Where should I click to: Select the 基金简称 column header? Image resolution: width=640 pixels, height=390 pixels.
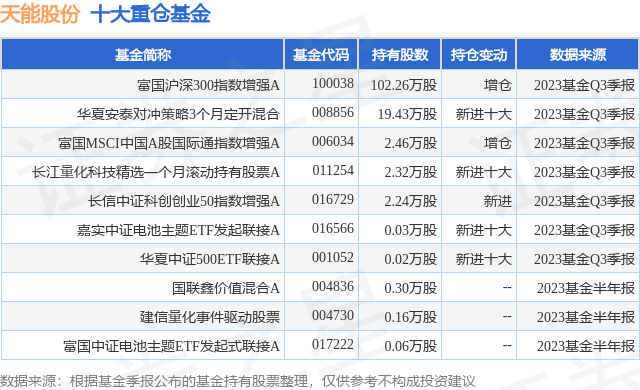click(x=143, y=55)
